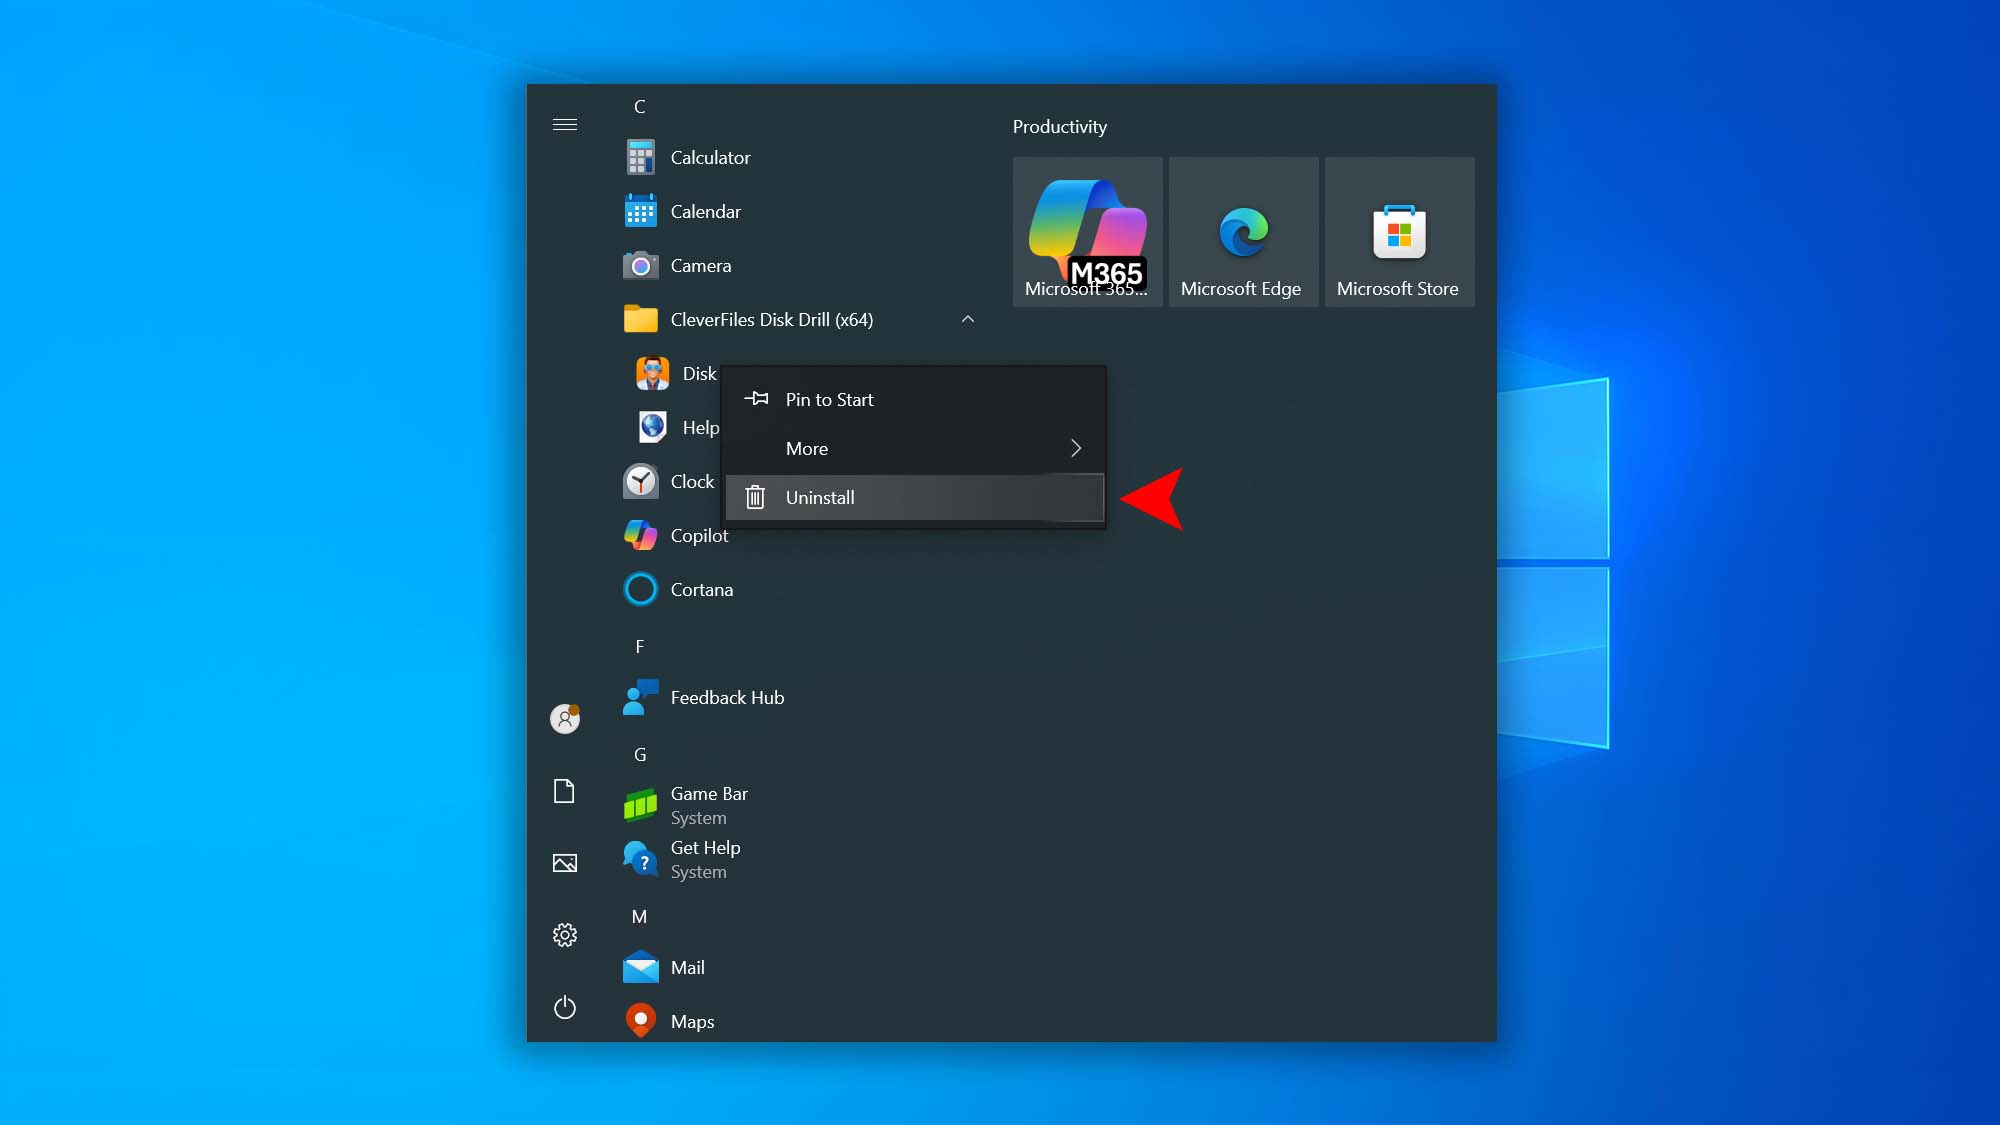This screenshot has width=2000, height=1125.
Task: Open the Microsoft 365 tile
Action: coord(1088,231)
